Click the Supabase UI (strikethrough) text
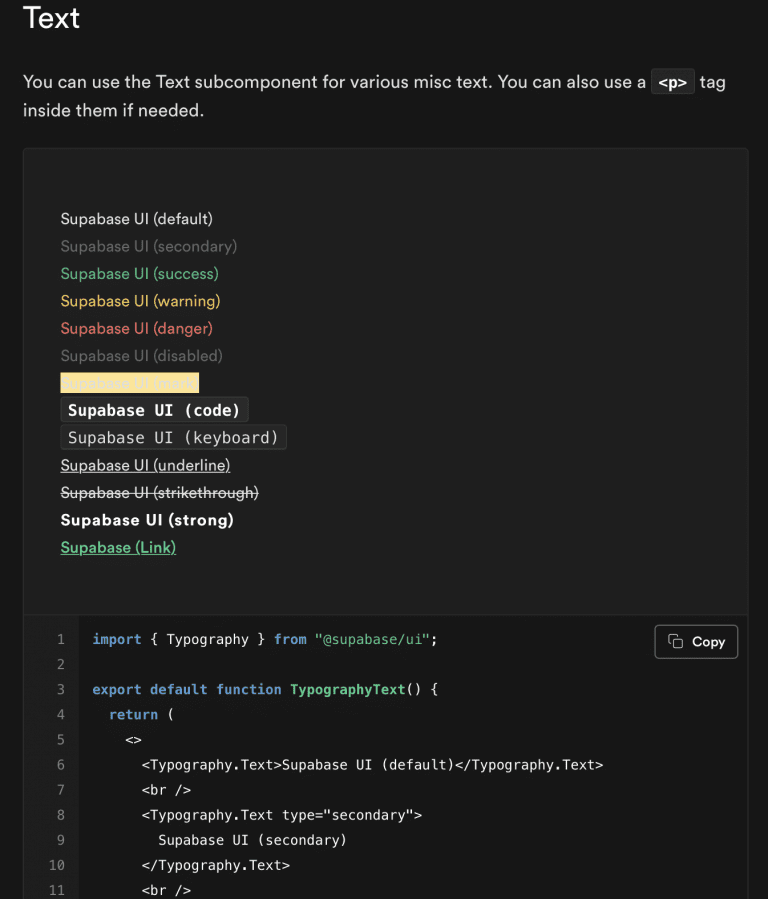This screenshot has height=899, width=768. [x=159, y=493]
